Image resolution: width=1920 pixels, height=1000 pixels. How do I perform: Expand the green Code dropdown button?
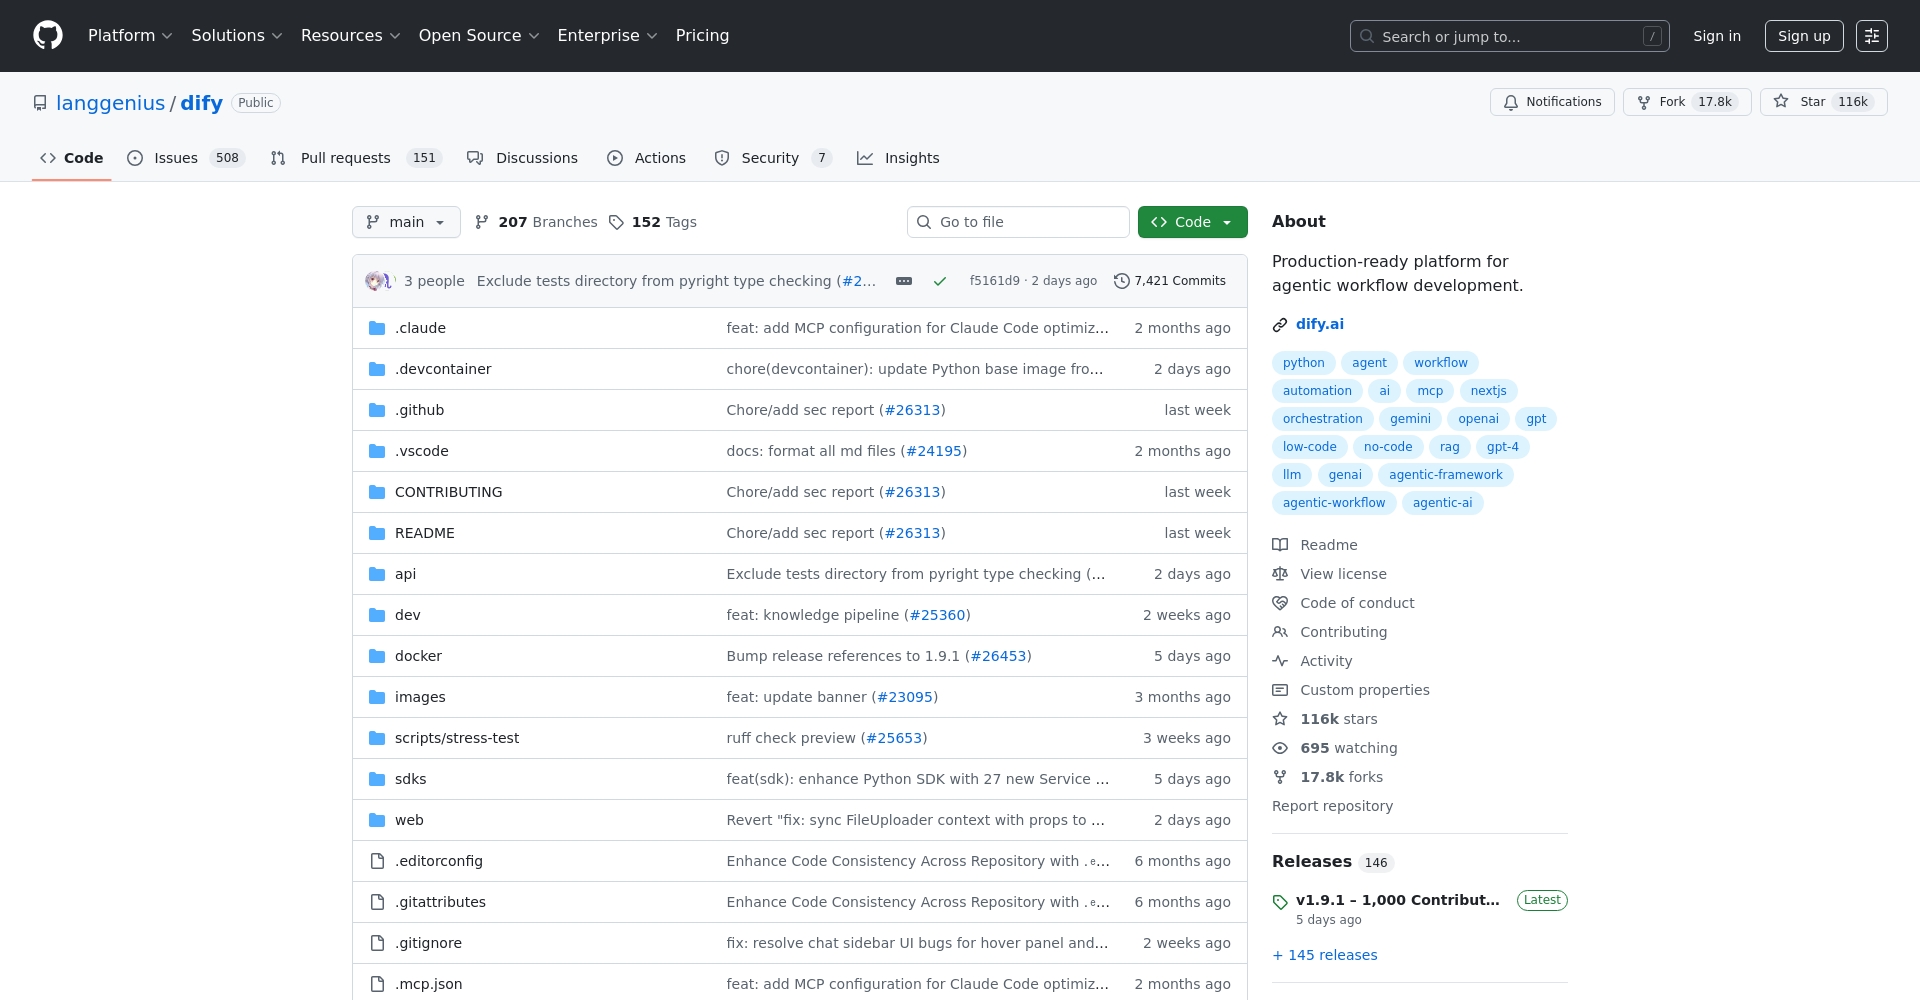tap(1192, 222)
